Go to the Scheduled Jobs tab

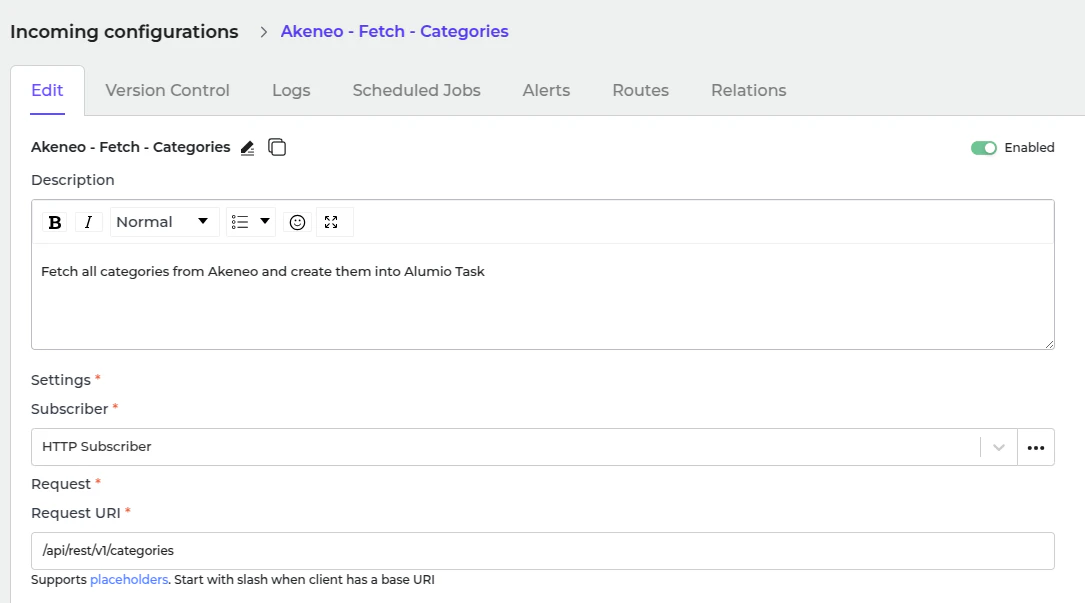click(416, 90)
